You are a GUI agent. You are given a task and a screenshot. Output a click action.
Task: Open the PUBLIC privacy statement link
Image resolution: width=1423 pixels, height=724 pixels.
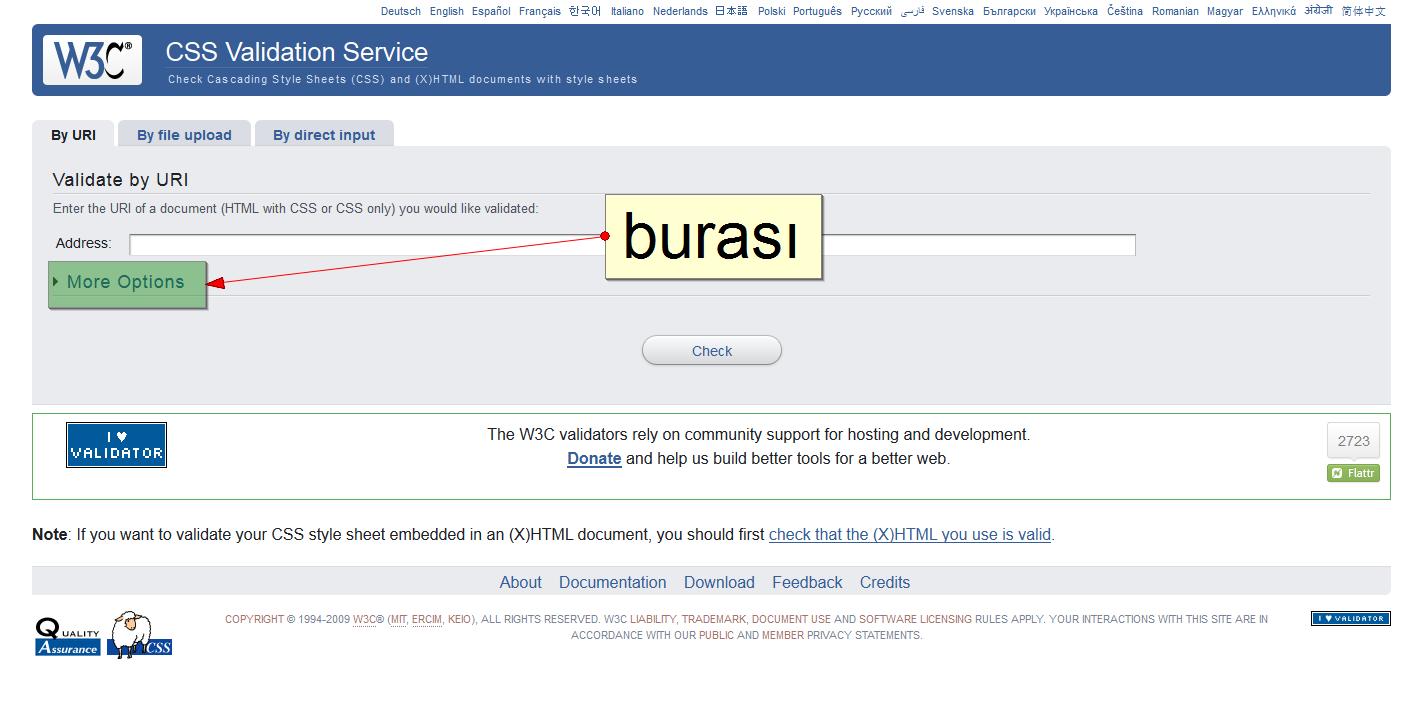[x=716, y=636]
